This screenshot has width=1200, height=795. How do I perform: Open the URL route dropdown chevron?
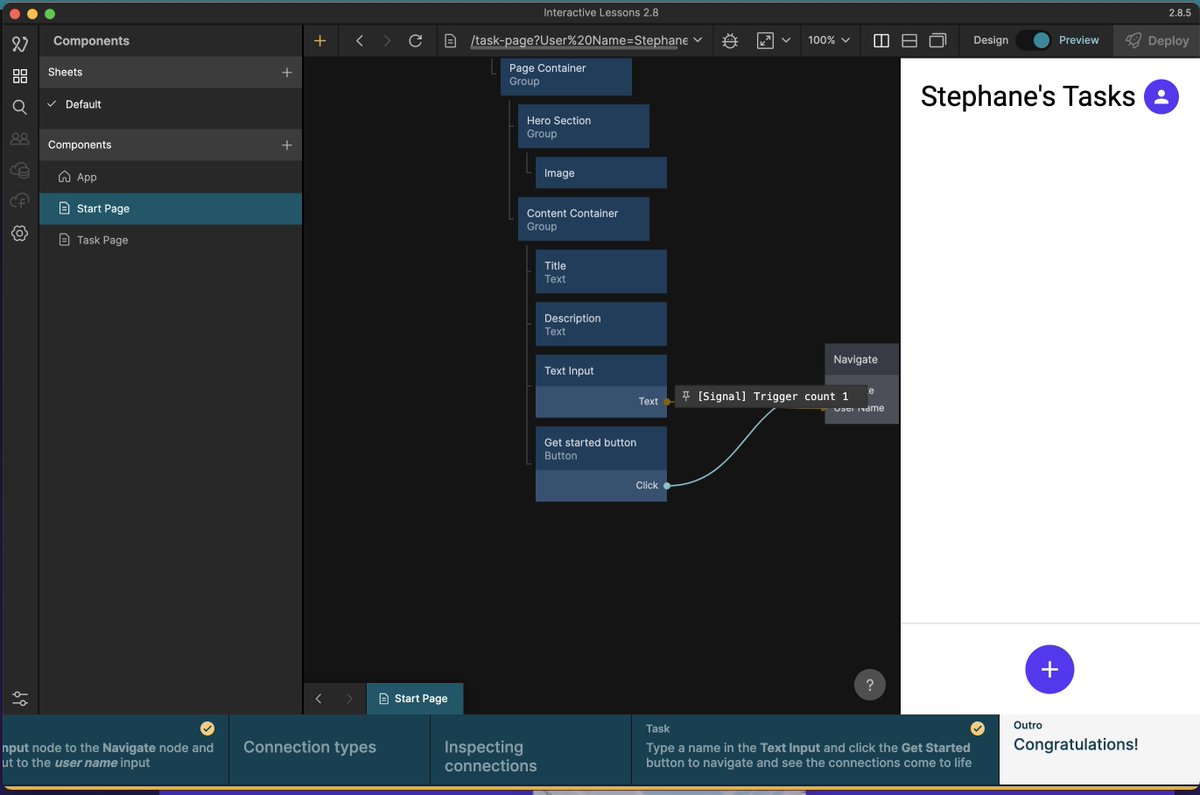(x=697, y=40)
